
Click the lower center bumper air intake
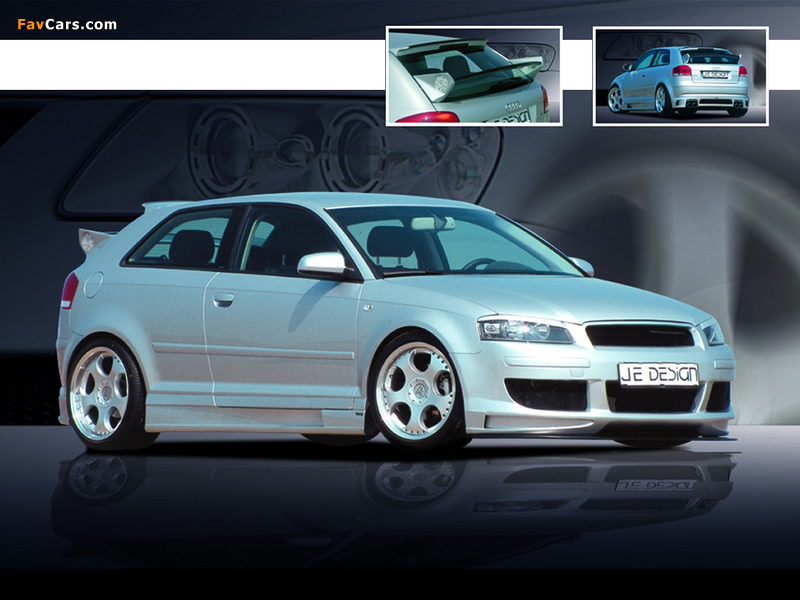click(x=654, y=396)
